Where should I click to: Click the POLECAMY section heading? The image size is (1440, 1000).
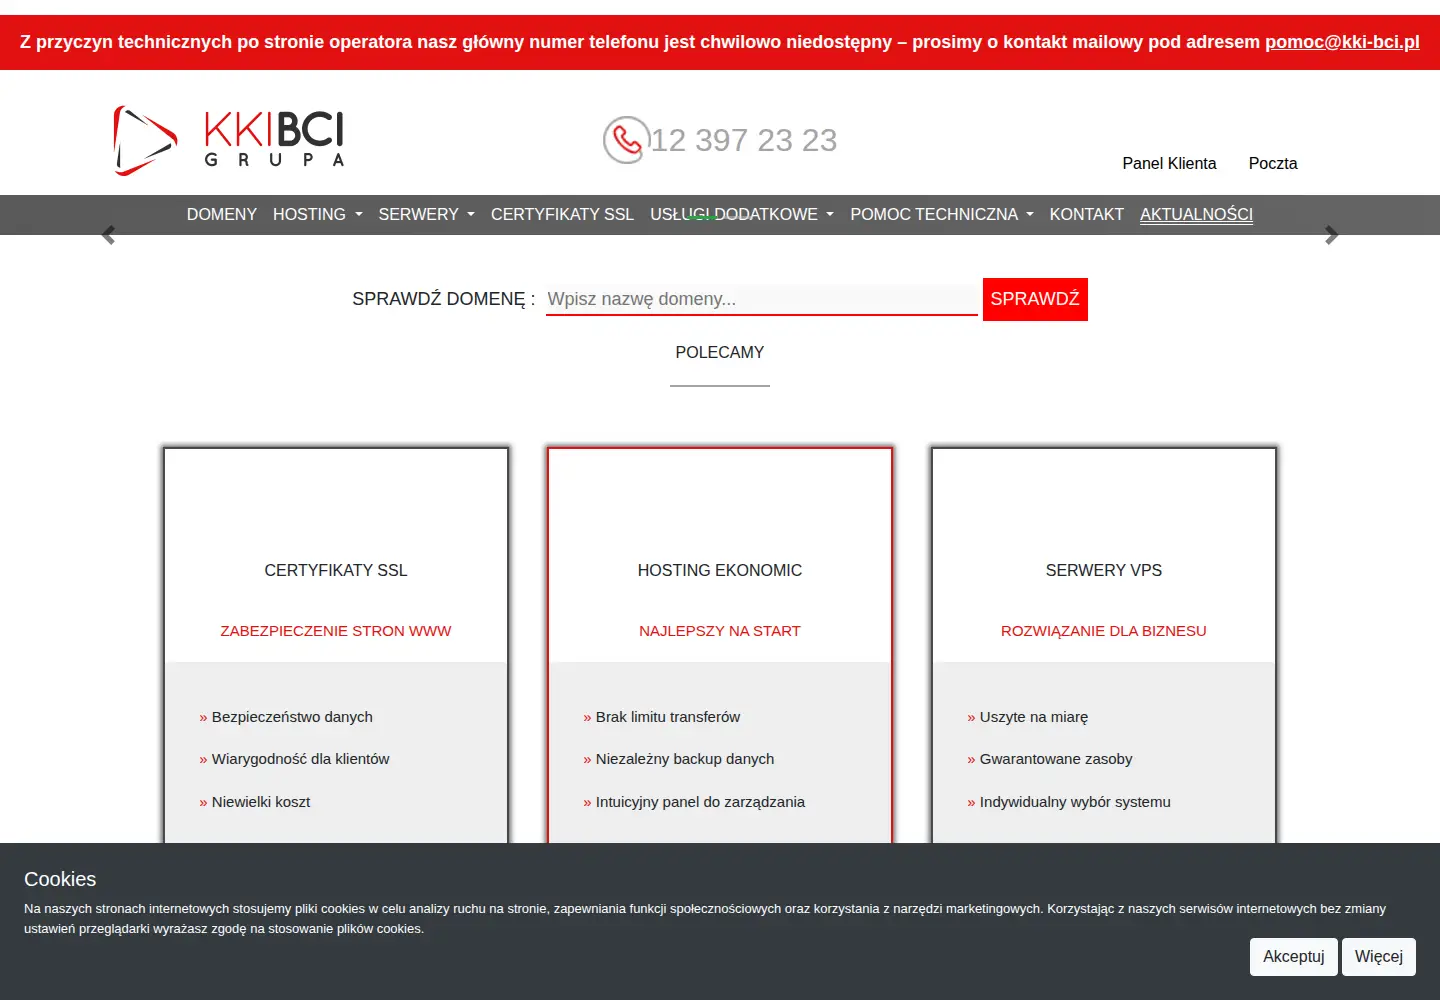click(720, 352)
